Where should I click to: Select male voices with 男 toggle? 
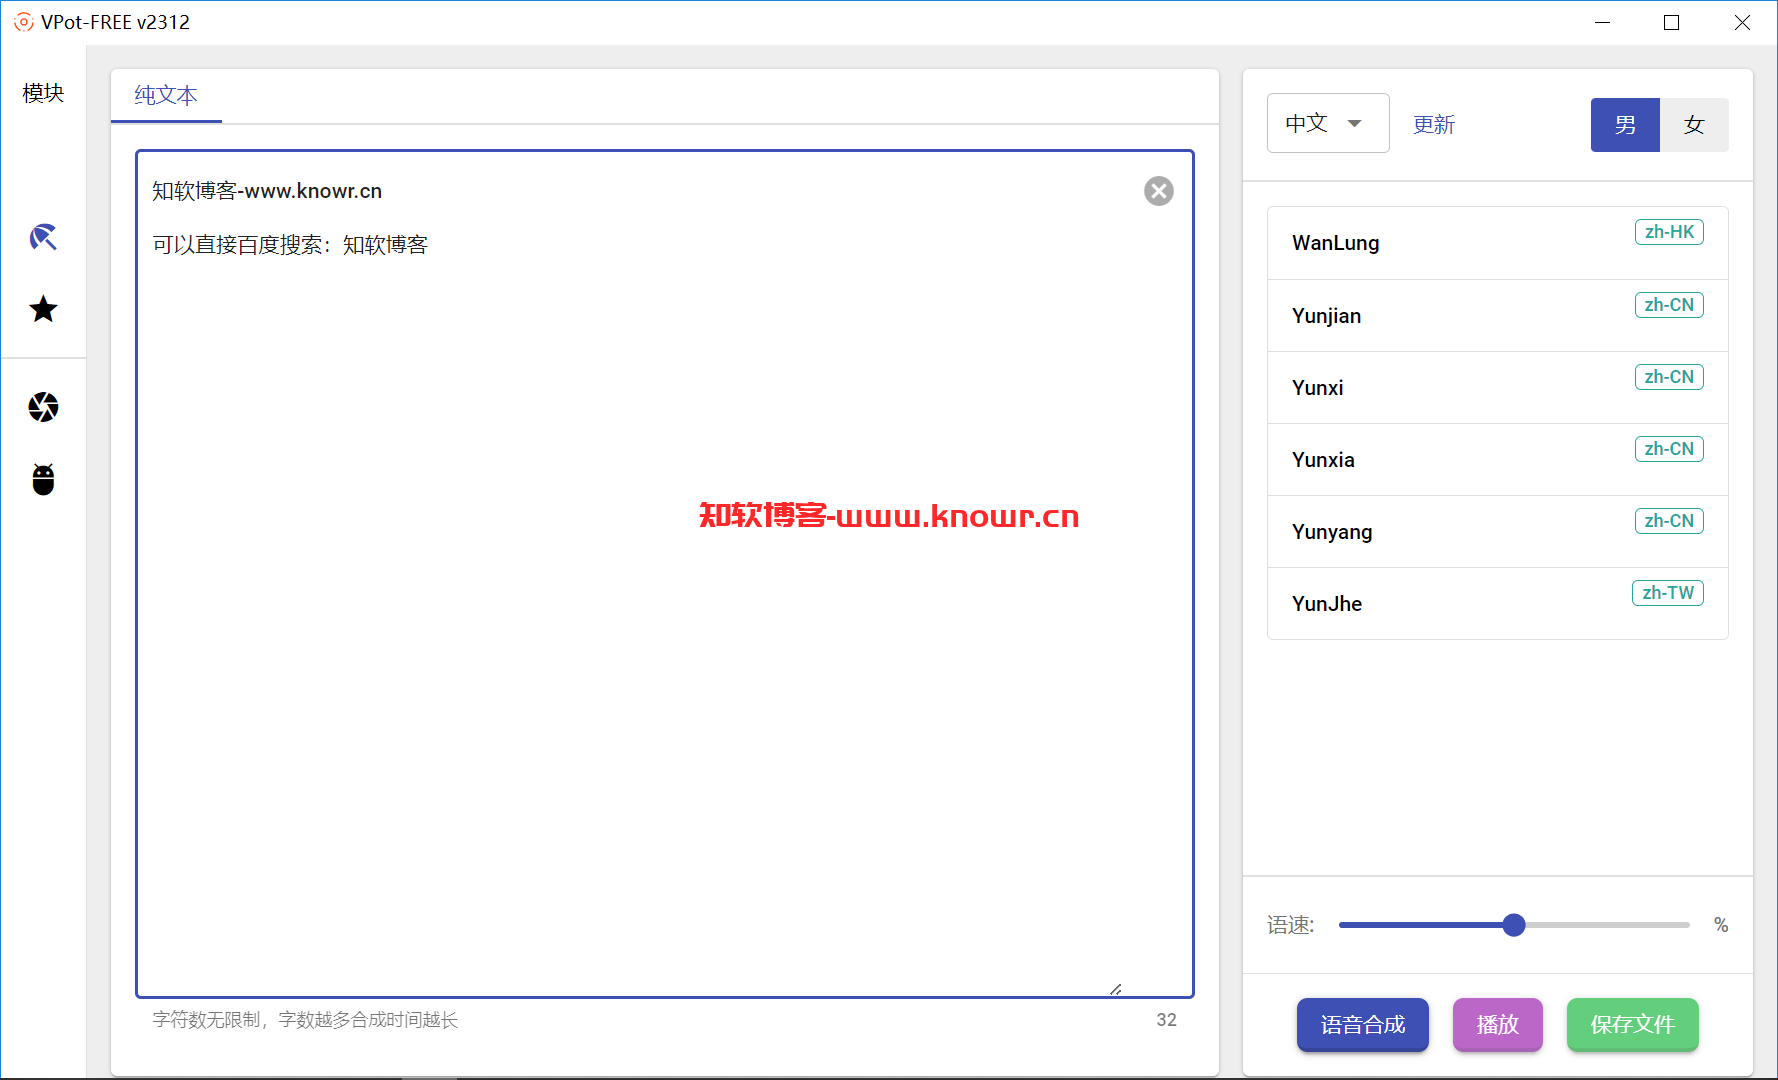tap(1625, 125)
